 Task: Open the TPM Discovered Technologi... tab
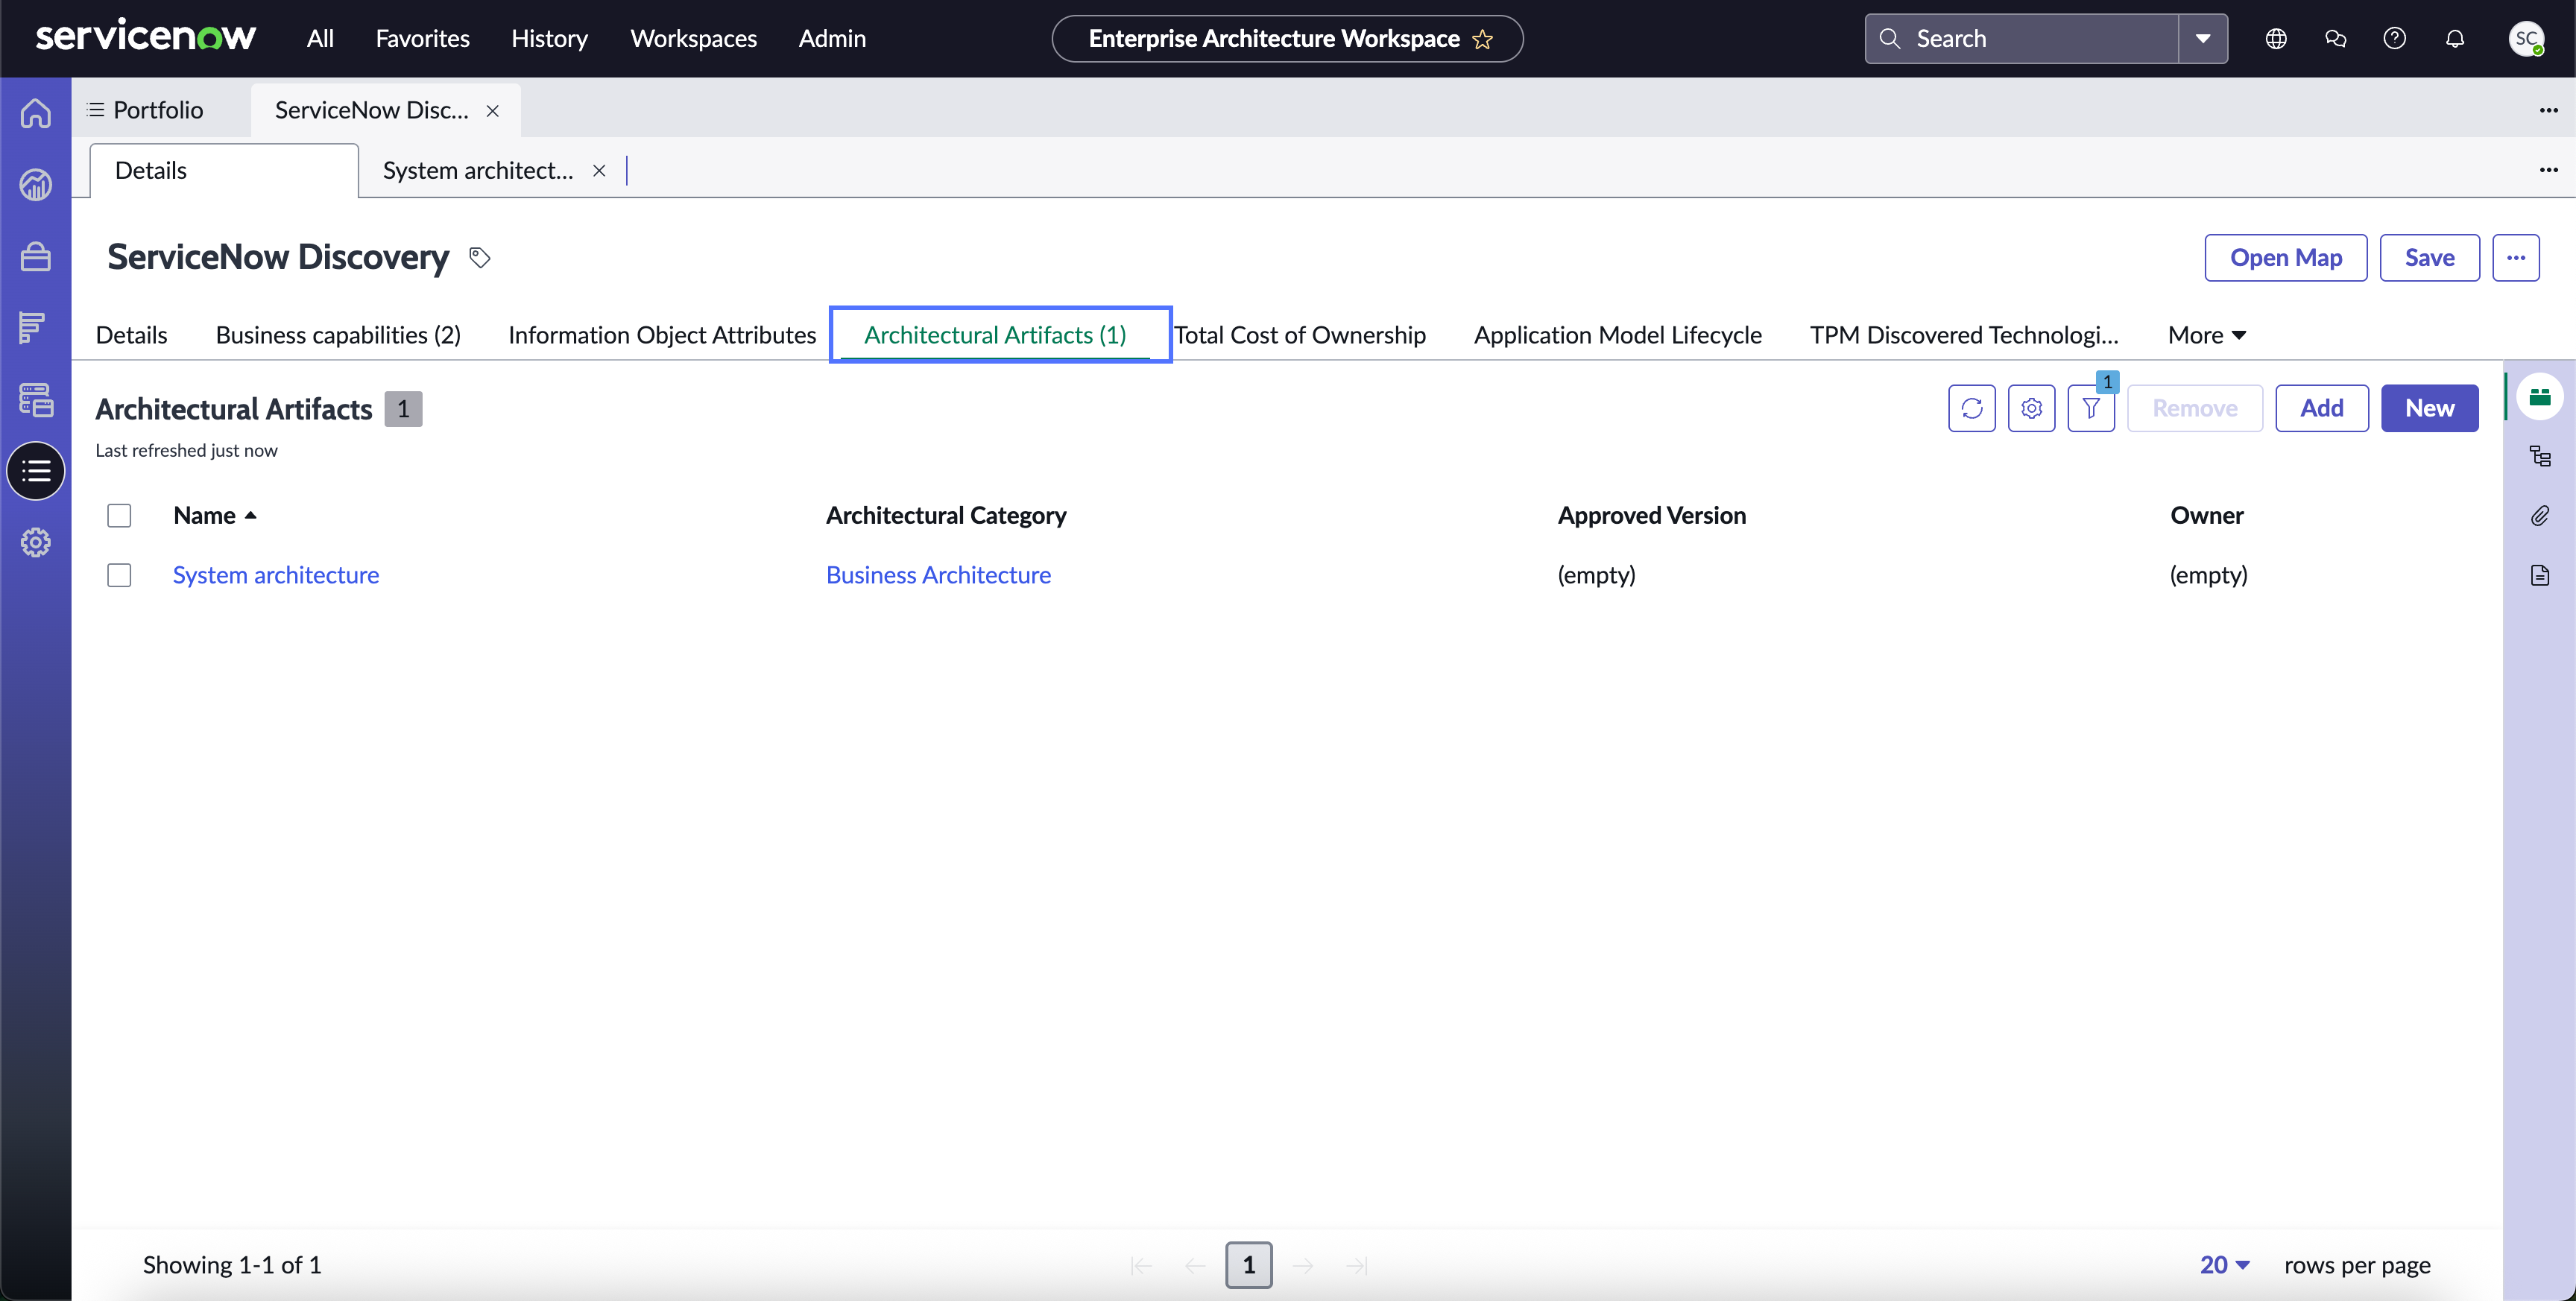1964,335
